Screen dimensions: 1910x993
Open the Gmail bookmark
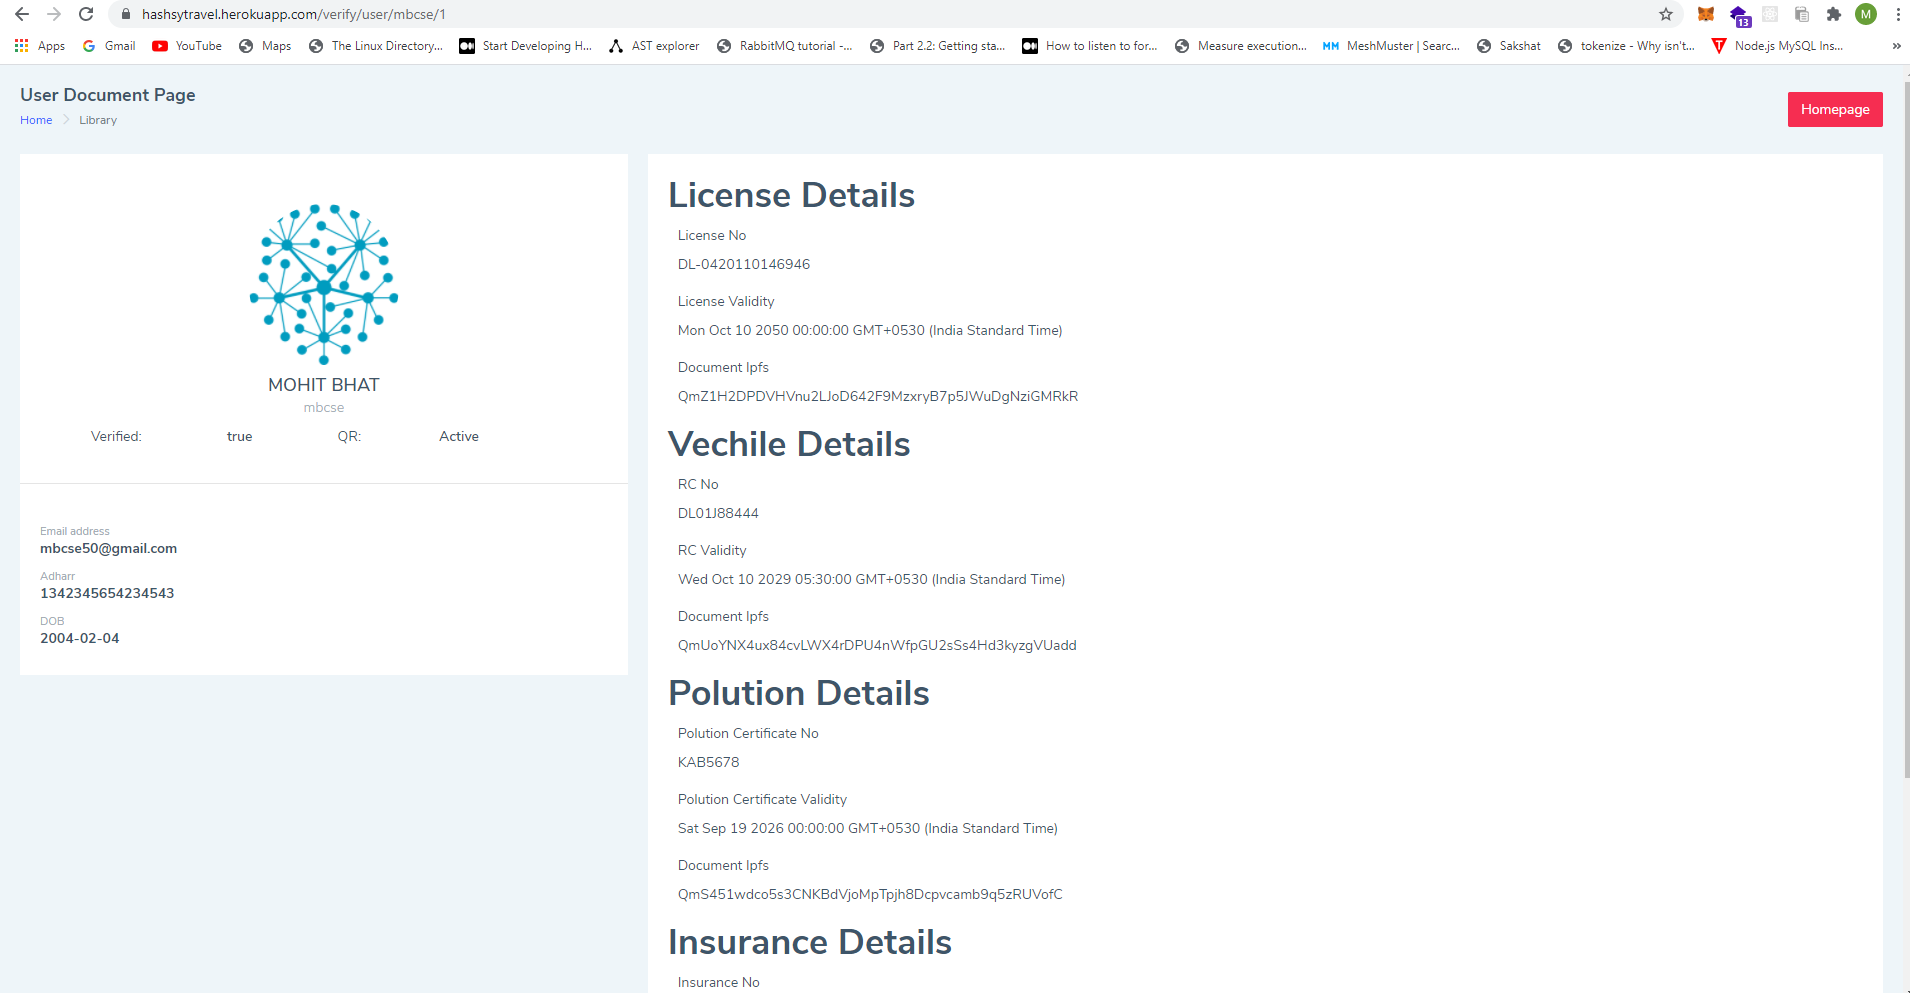click(x=109, y=46)
